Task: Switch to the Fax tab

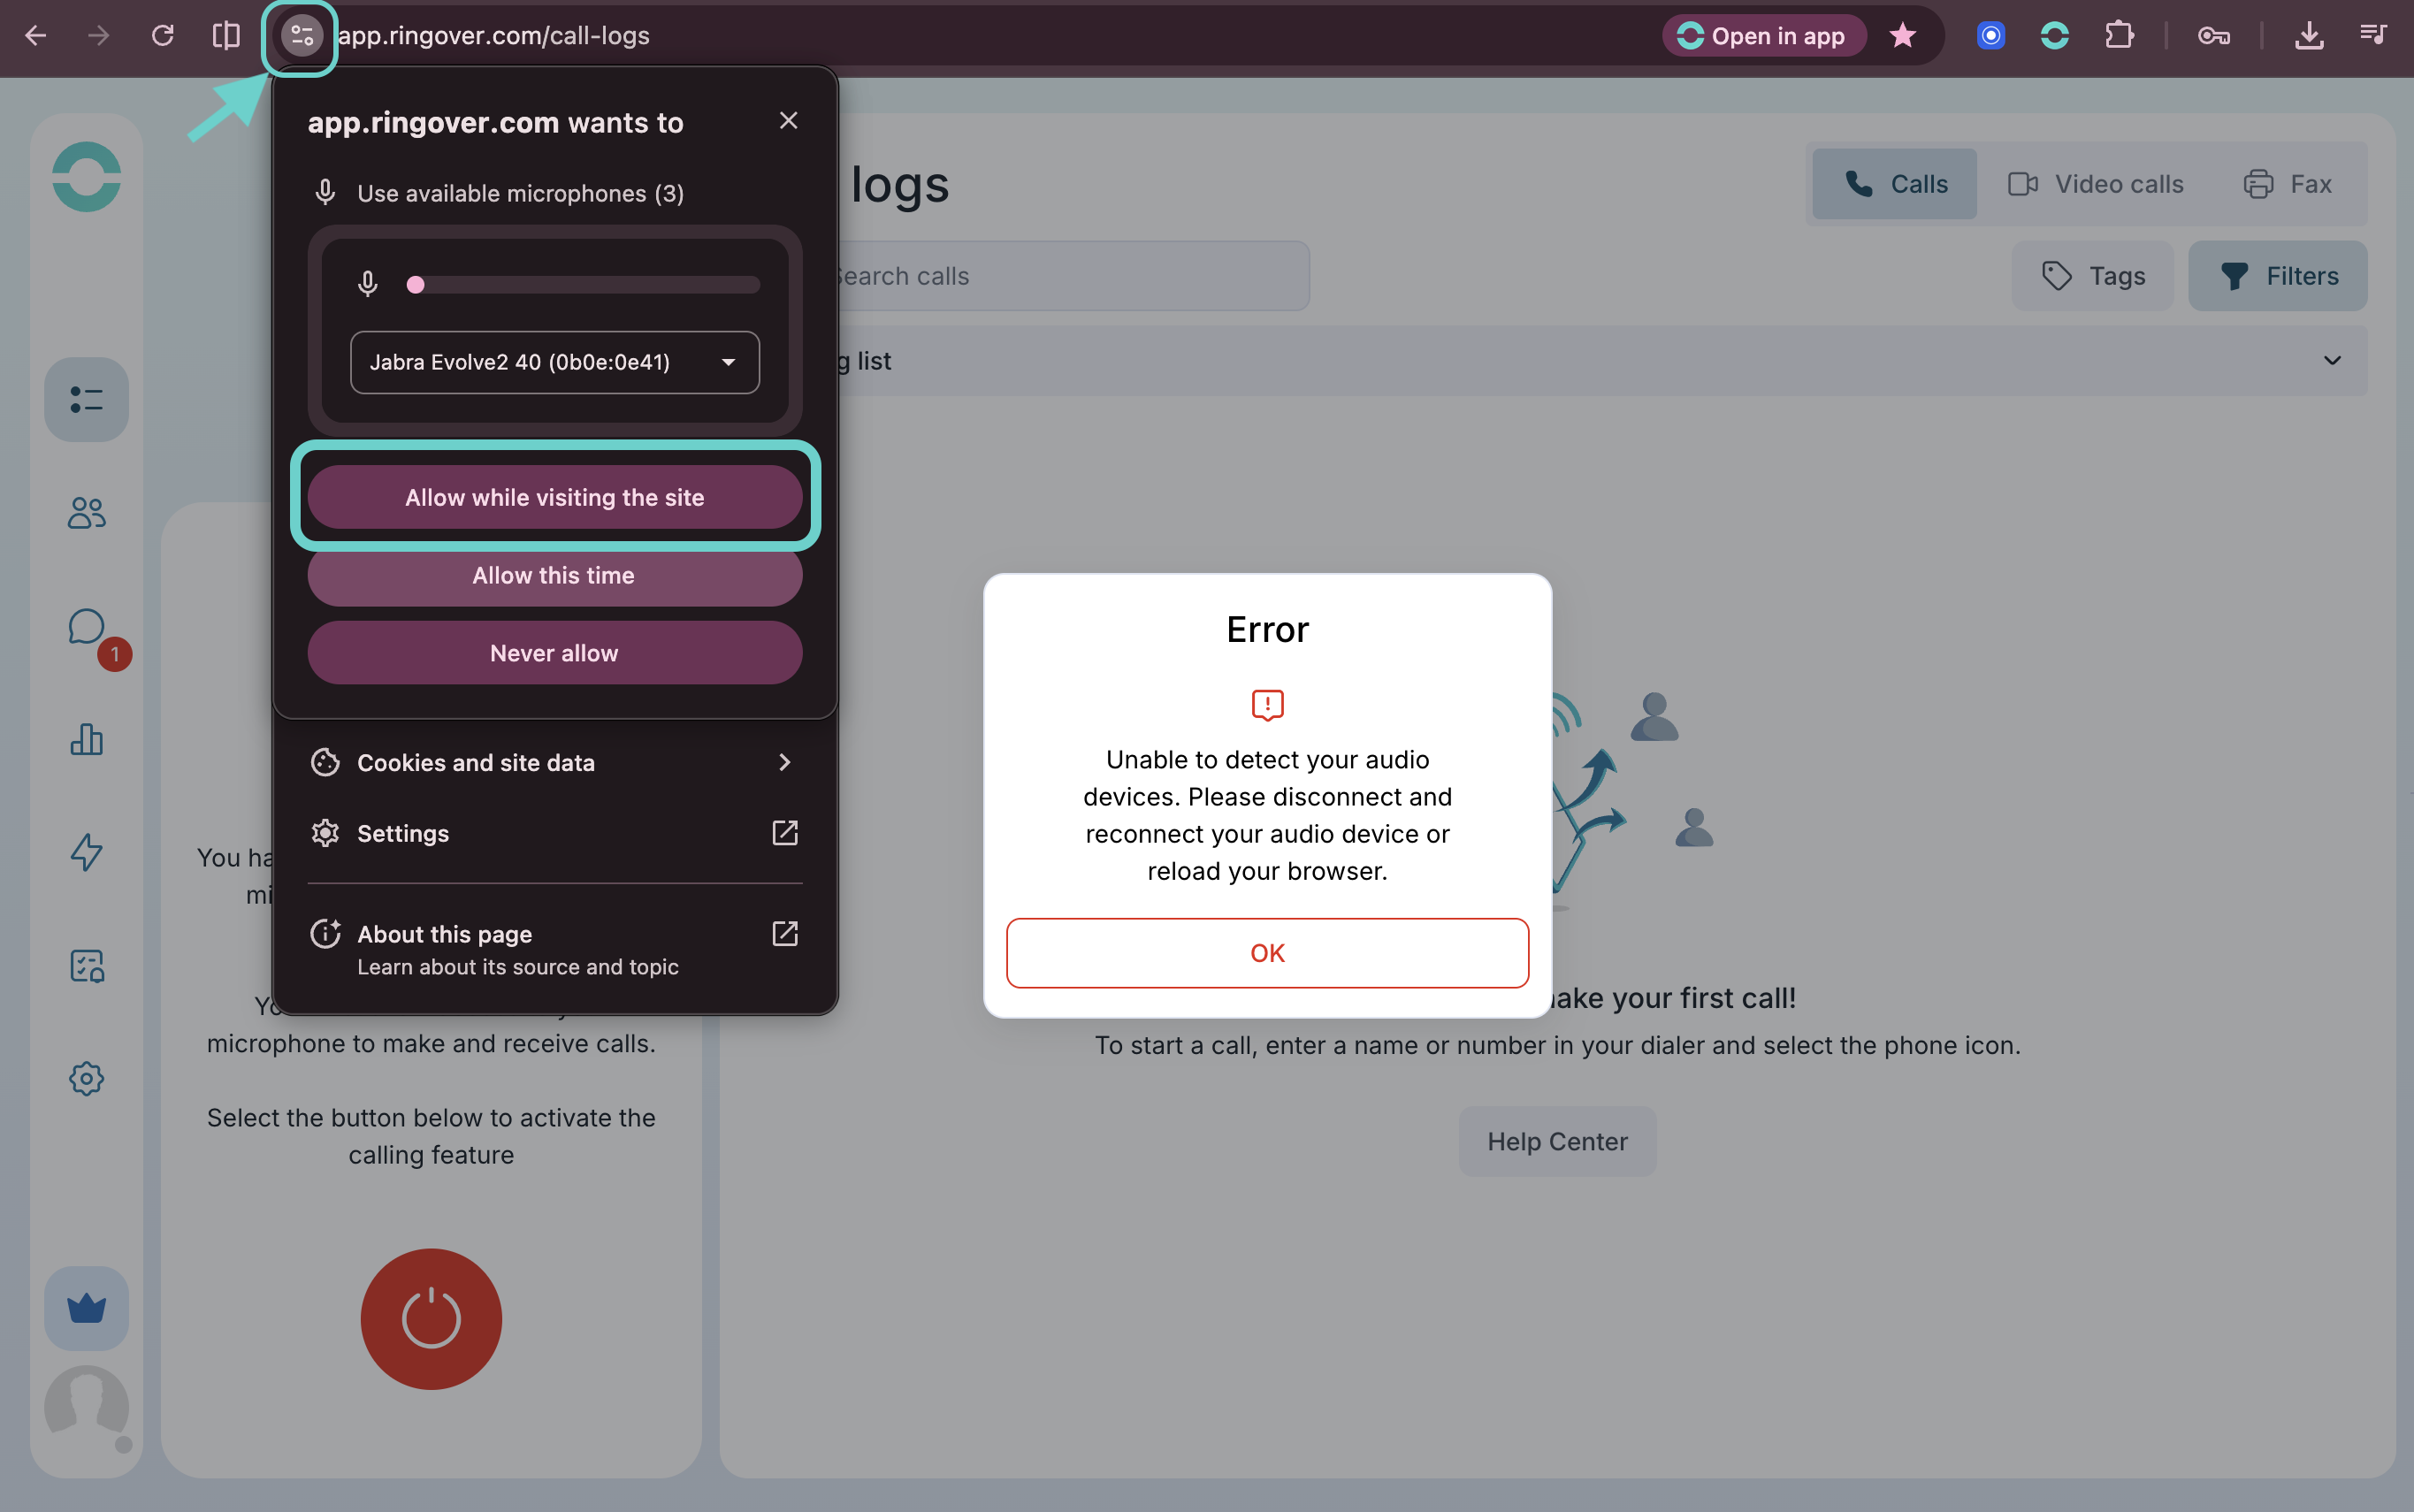Action: 2287,184
